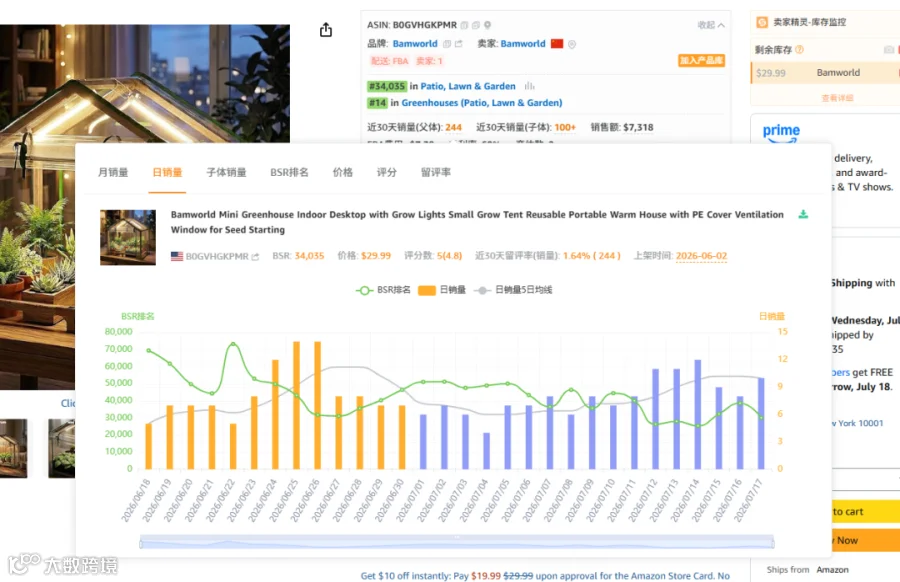
Task: Click the location pin beside the seller flag
Action: click(x=572, y=44)
